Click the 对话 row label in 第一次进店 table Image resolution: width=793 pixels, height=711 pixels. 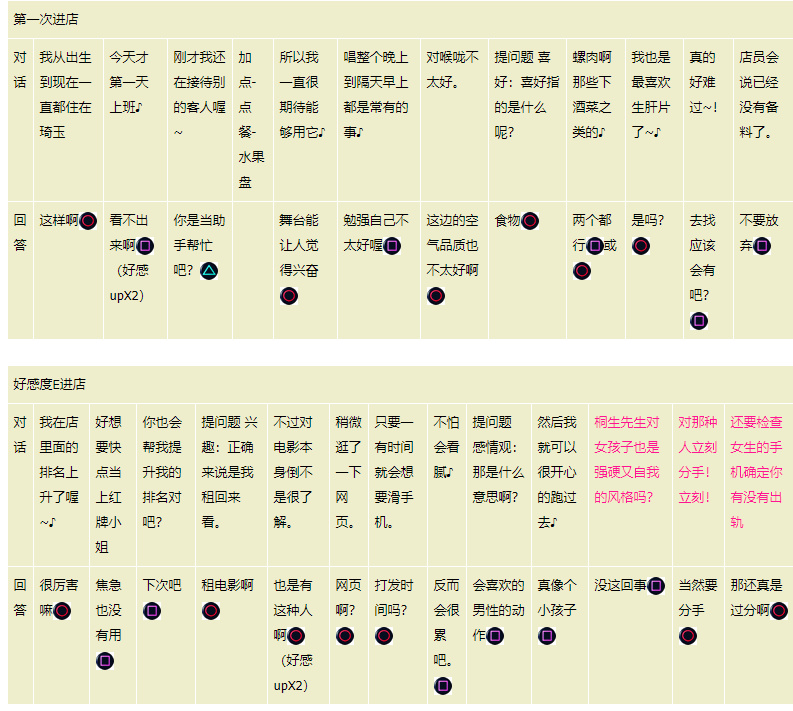click(20, 70)
